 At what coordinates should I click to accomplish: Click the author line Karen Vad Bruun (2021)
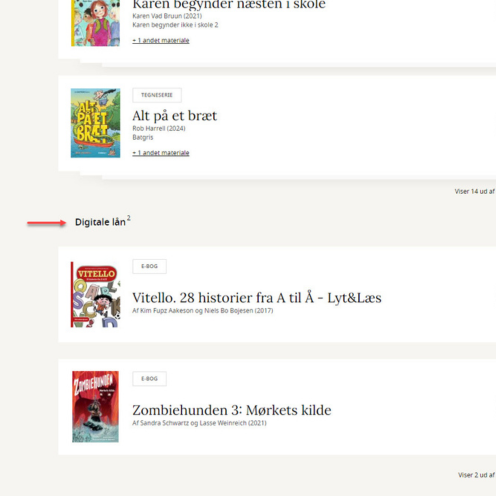tap(167, 16)
